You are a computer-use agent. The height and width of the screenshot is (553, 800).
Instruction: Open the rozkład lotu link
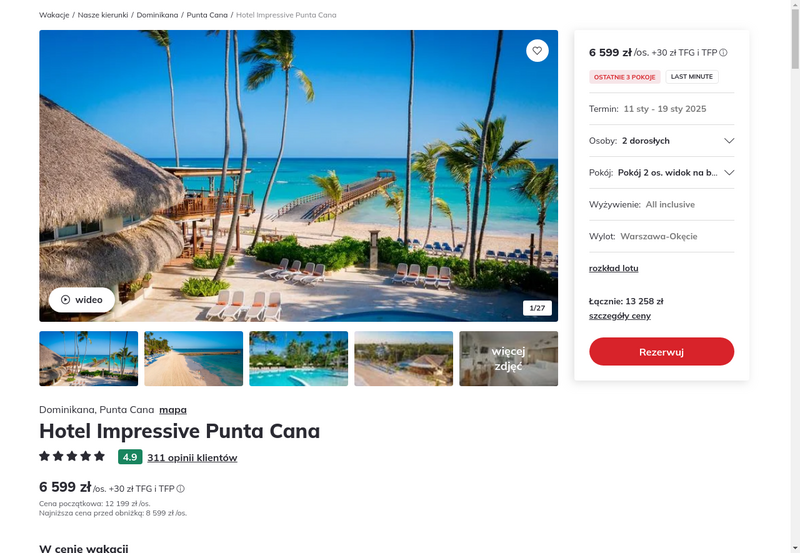[613, 268]
